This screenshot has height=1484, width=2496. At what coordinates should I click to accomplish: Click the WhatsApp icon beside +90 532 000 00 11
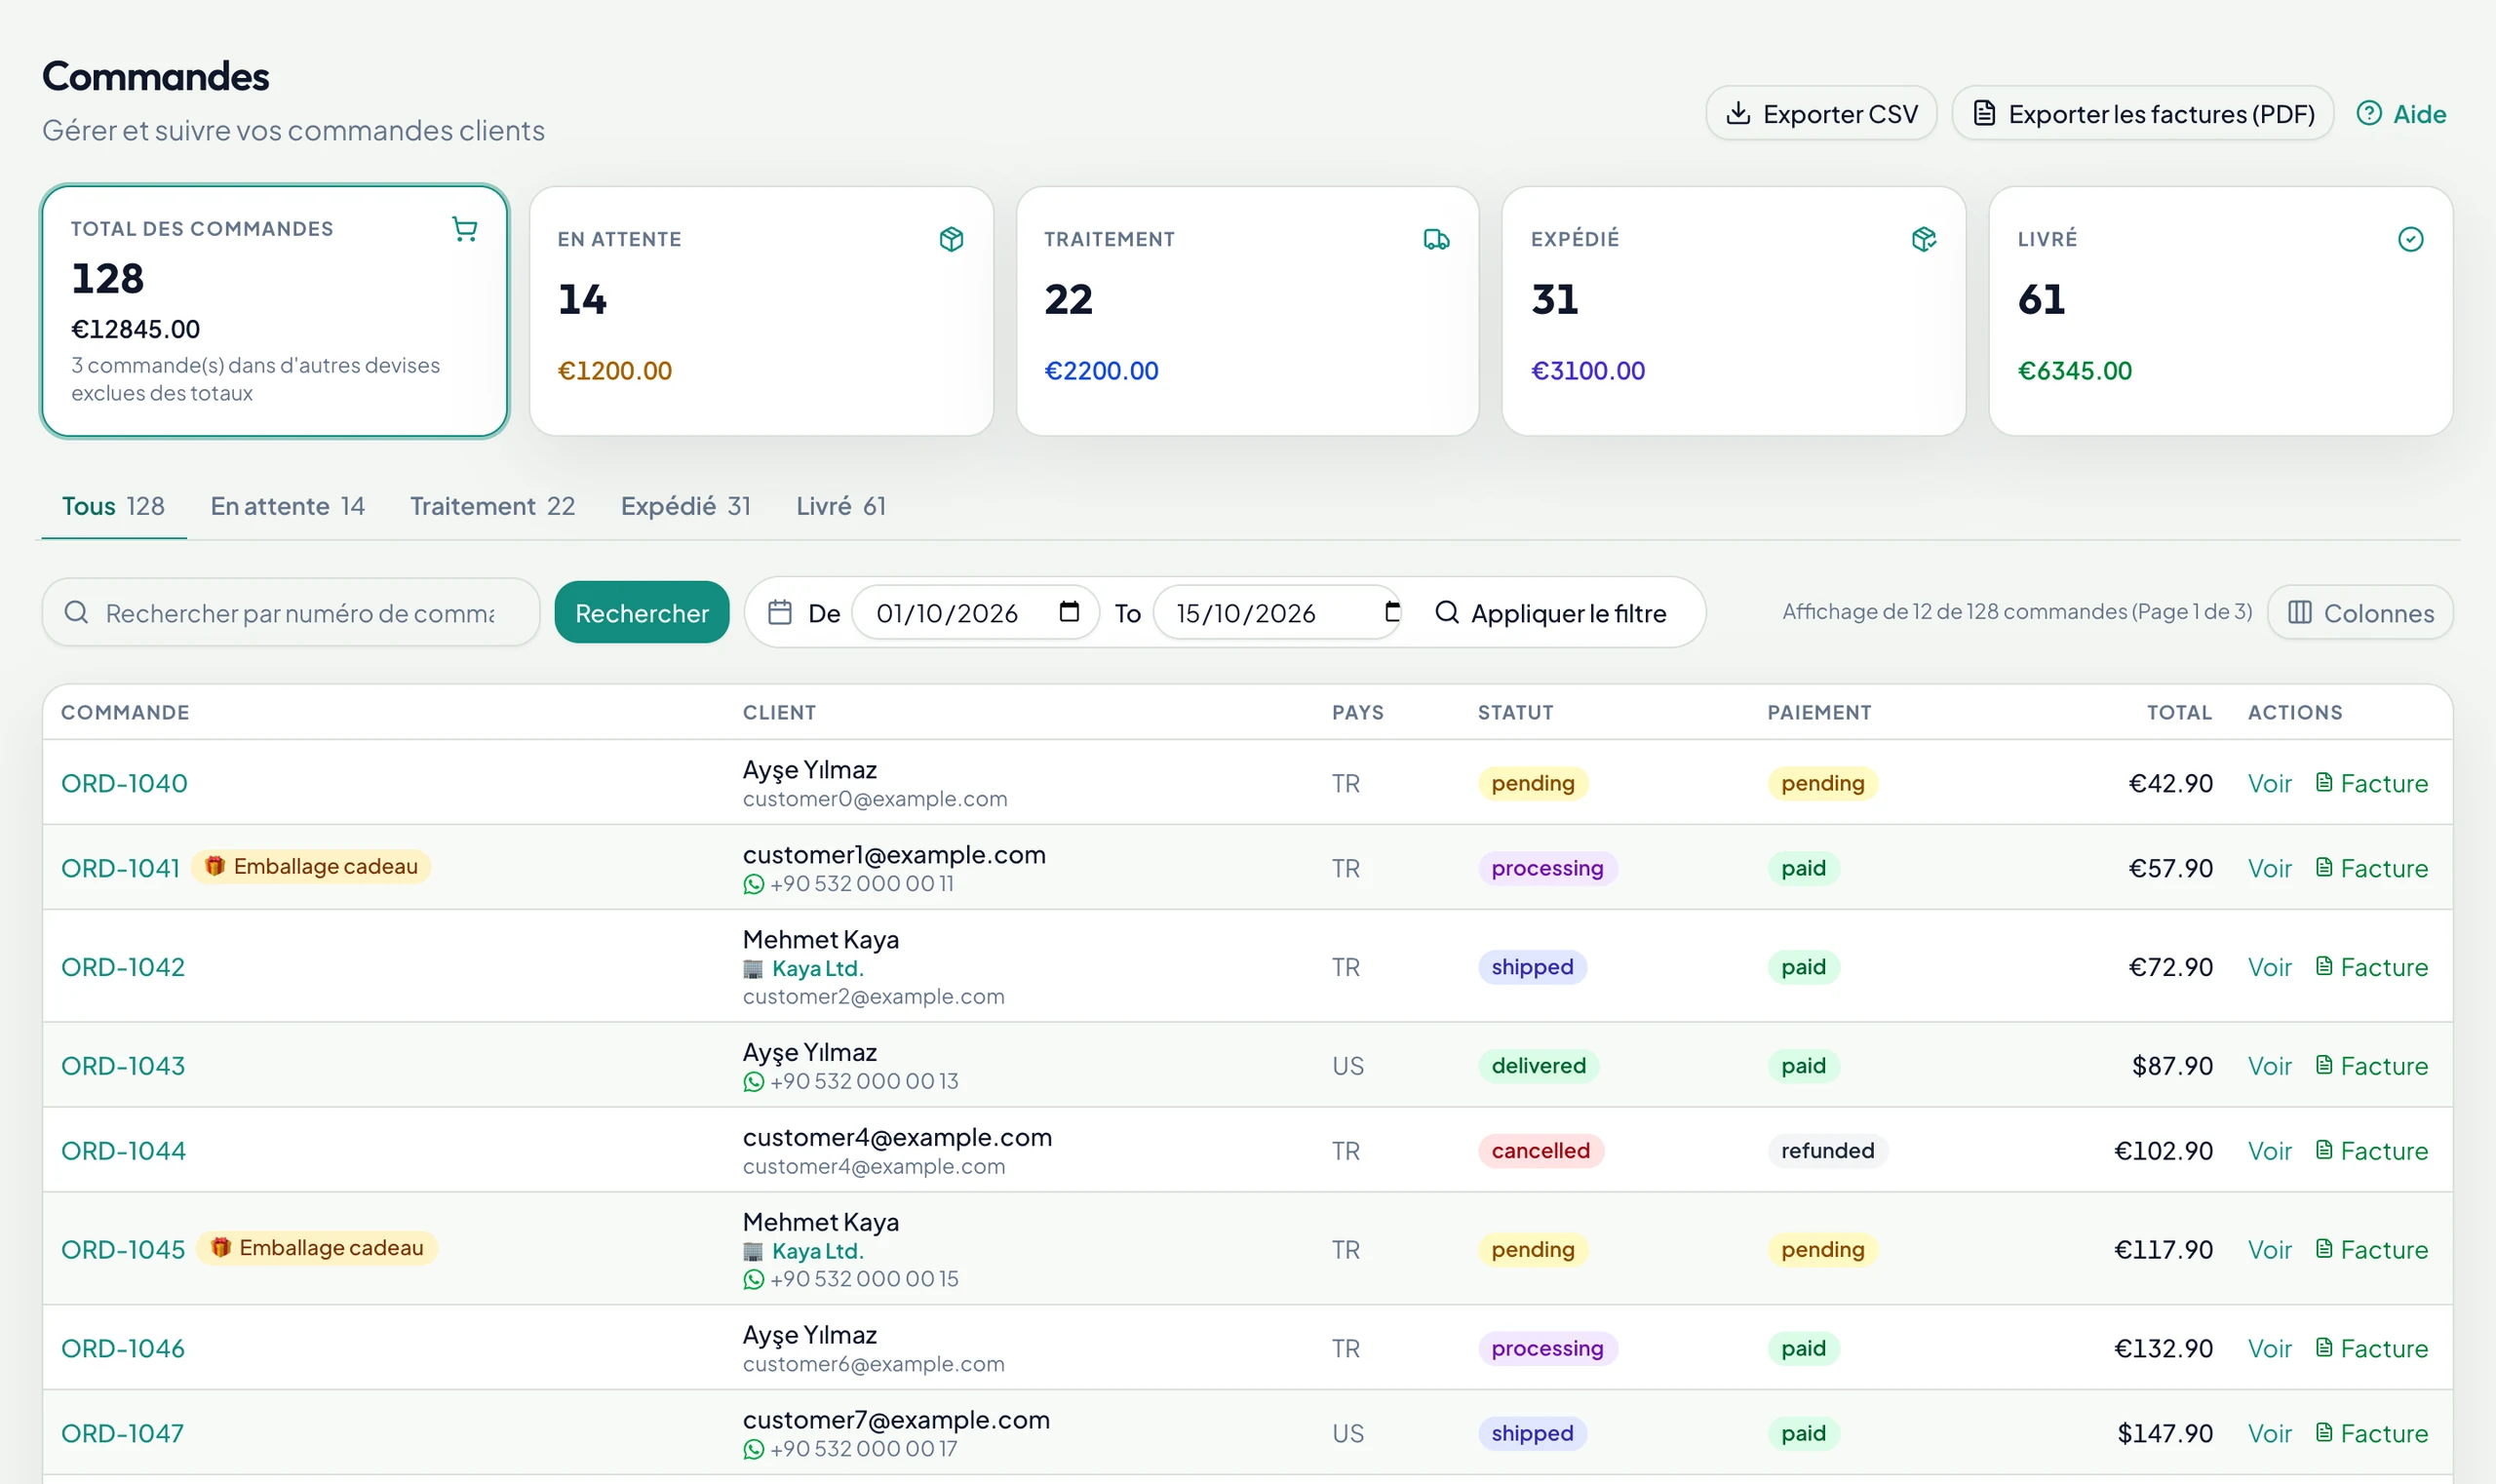(x=753, y=884)
